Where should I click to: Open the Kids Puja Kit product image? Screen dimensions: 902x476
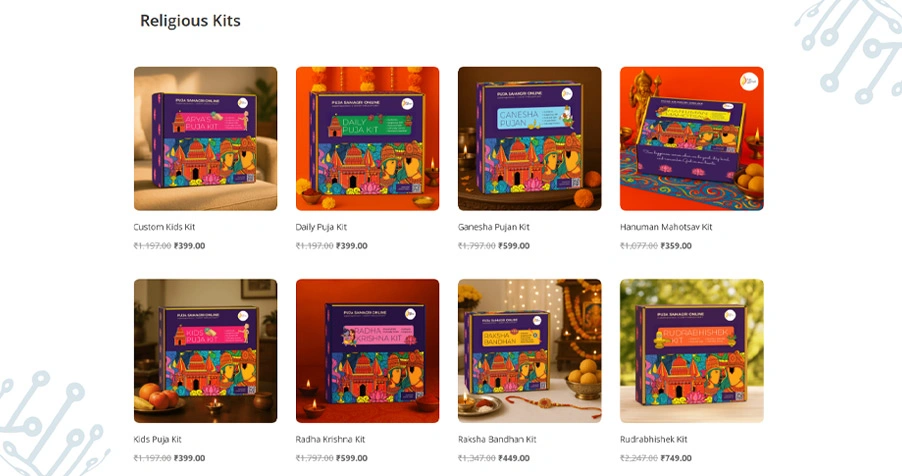coord(205,351)
